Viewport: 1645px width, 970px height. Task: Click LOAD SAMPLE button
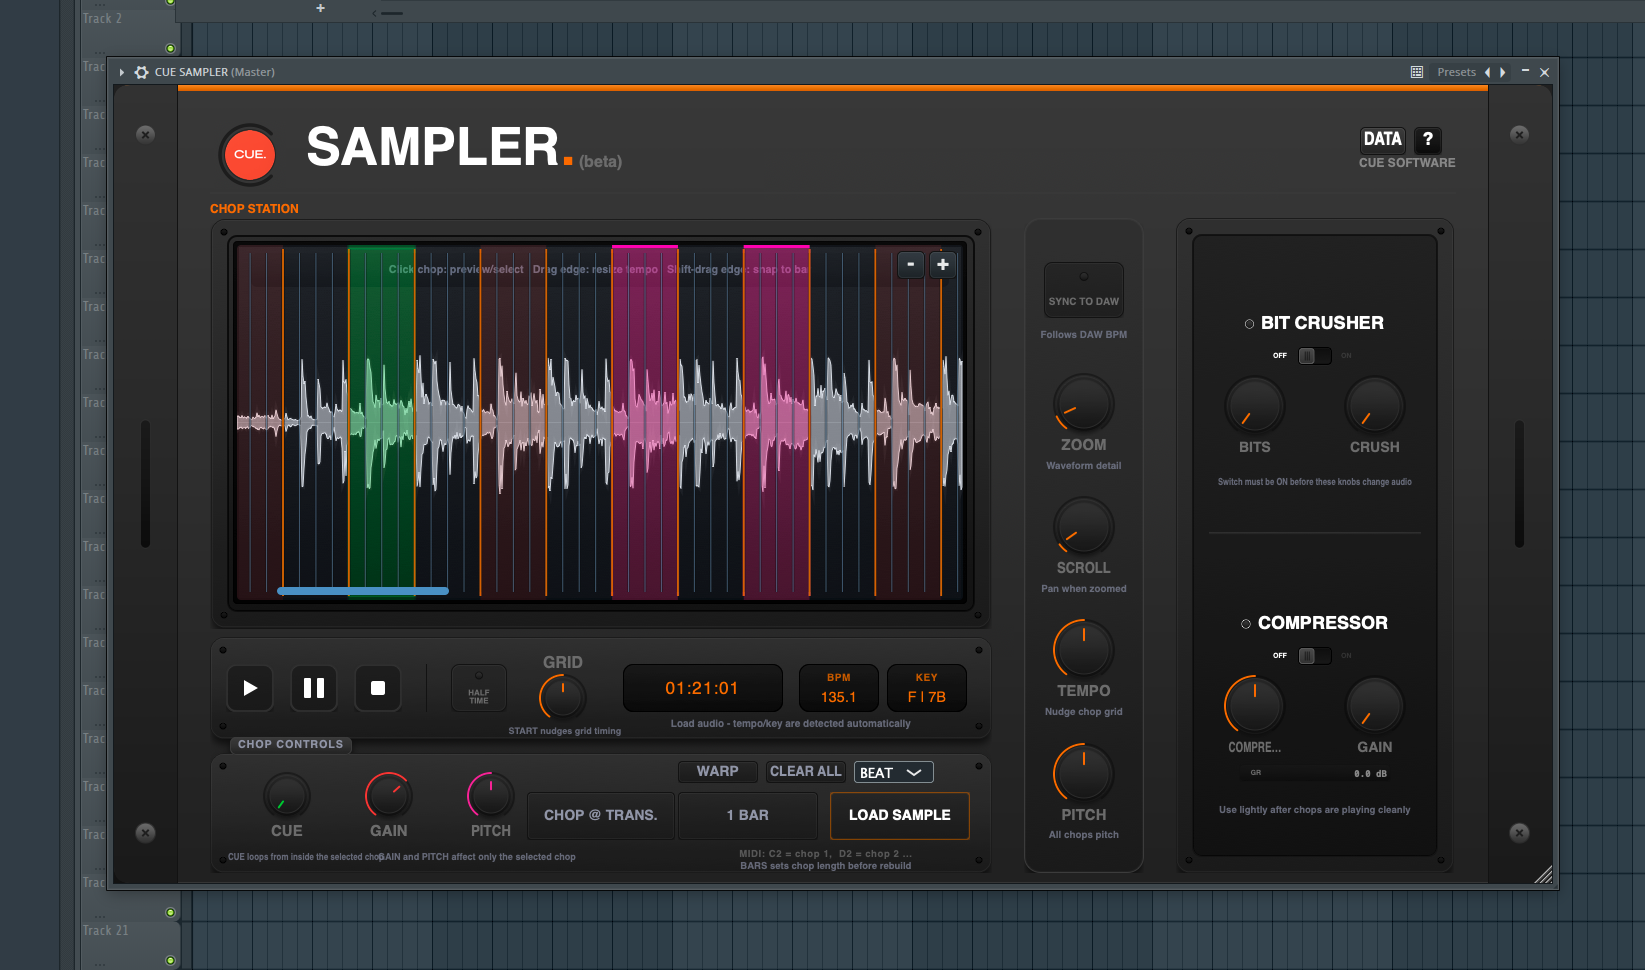tap(900, 816)
